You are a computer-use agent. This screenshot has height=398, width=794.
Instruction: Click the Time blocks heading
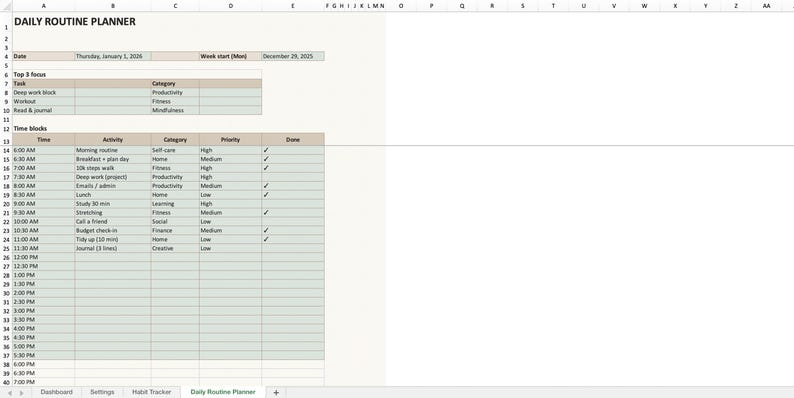pos(30,129)
